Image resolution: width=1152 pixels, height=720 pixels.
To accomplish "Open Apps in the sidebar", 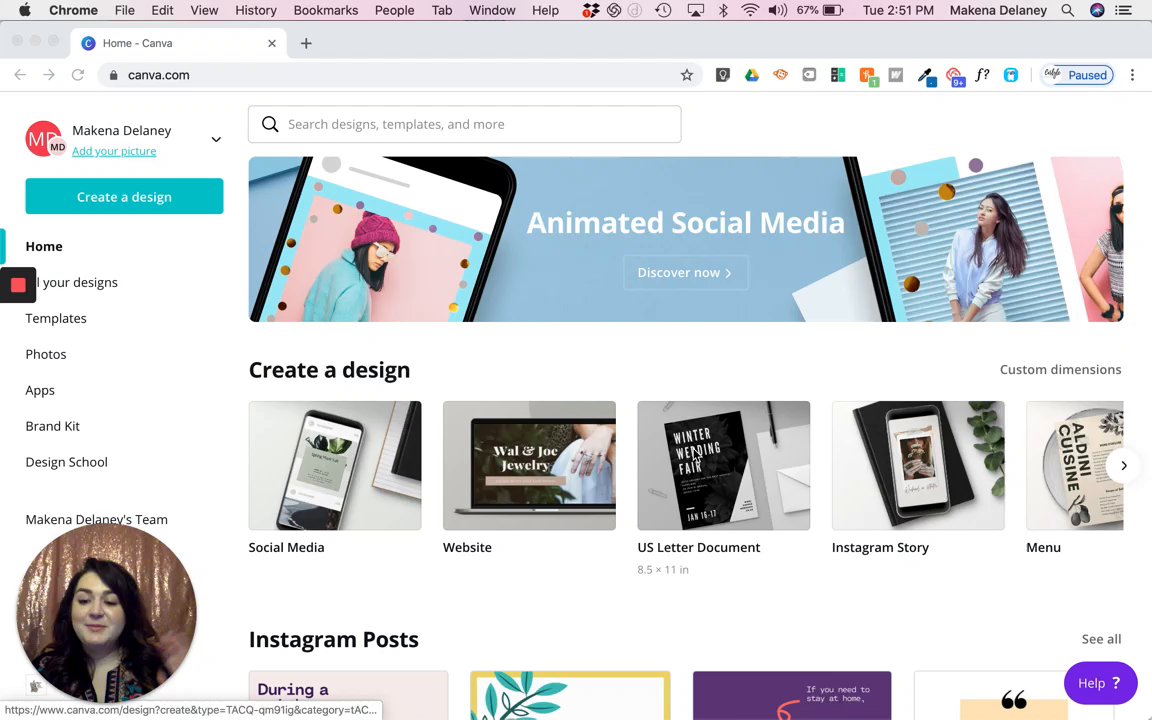I will coord(40,390).
